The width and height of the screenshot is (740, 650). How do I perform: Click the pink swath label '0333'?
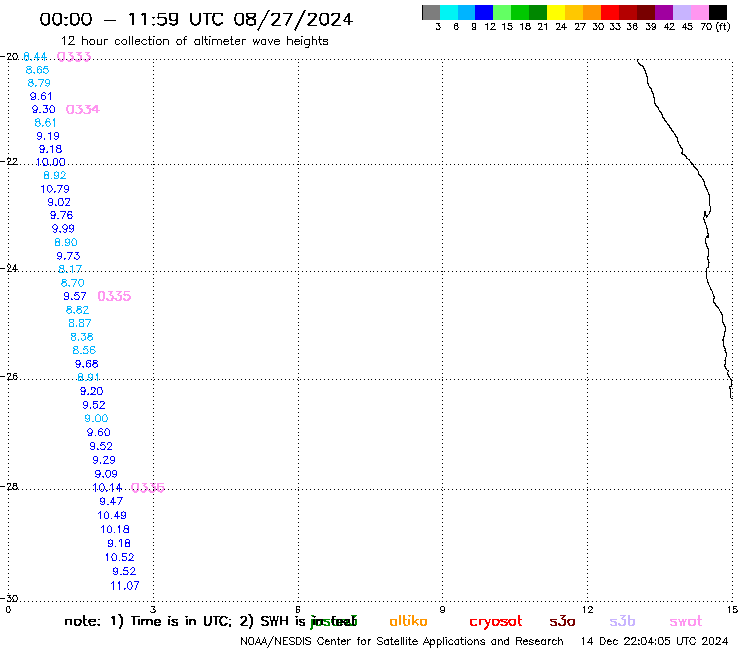pos(74,57)
